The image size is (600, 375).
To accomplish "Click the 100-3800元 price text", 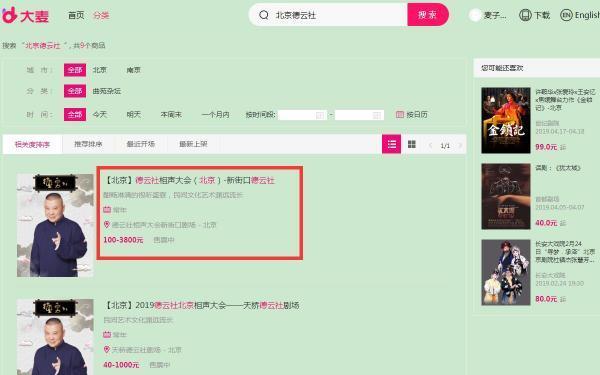I will (x=123, y=240).
